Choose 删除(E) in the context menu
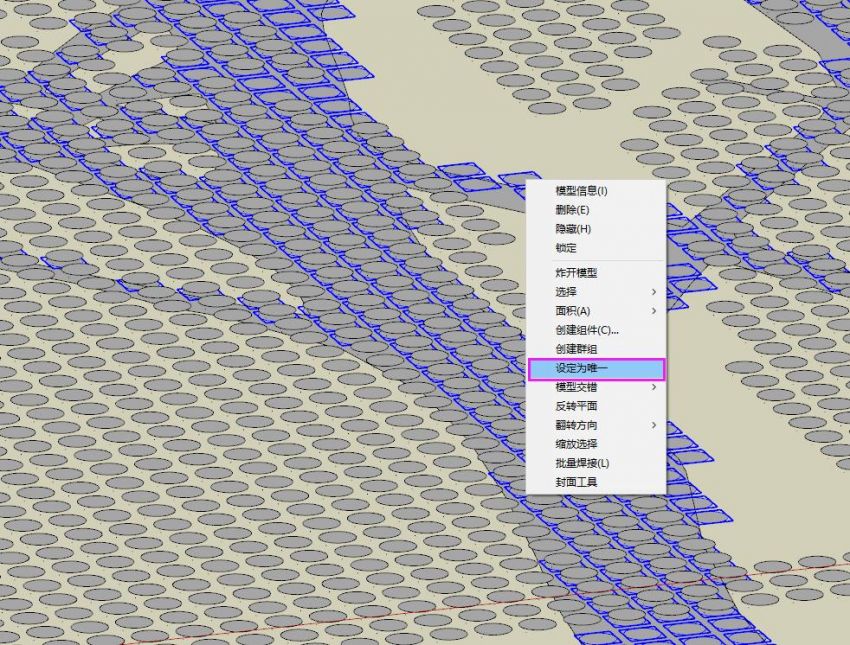Image resolution: width=850 pixels, height=645 pixels. click(x=596, y=210)
